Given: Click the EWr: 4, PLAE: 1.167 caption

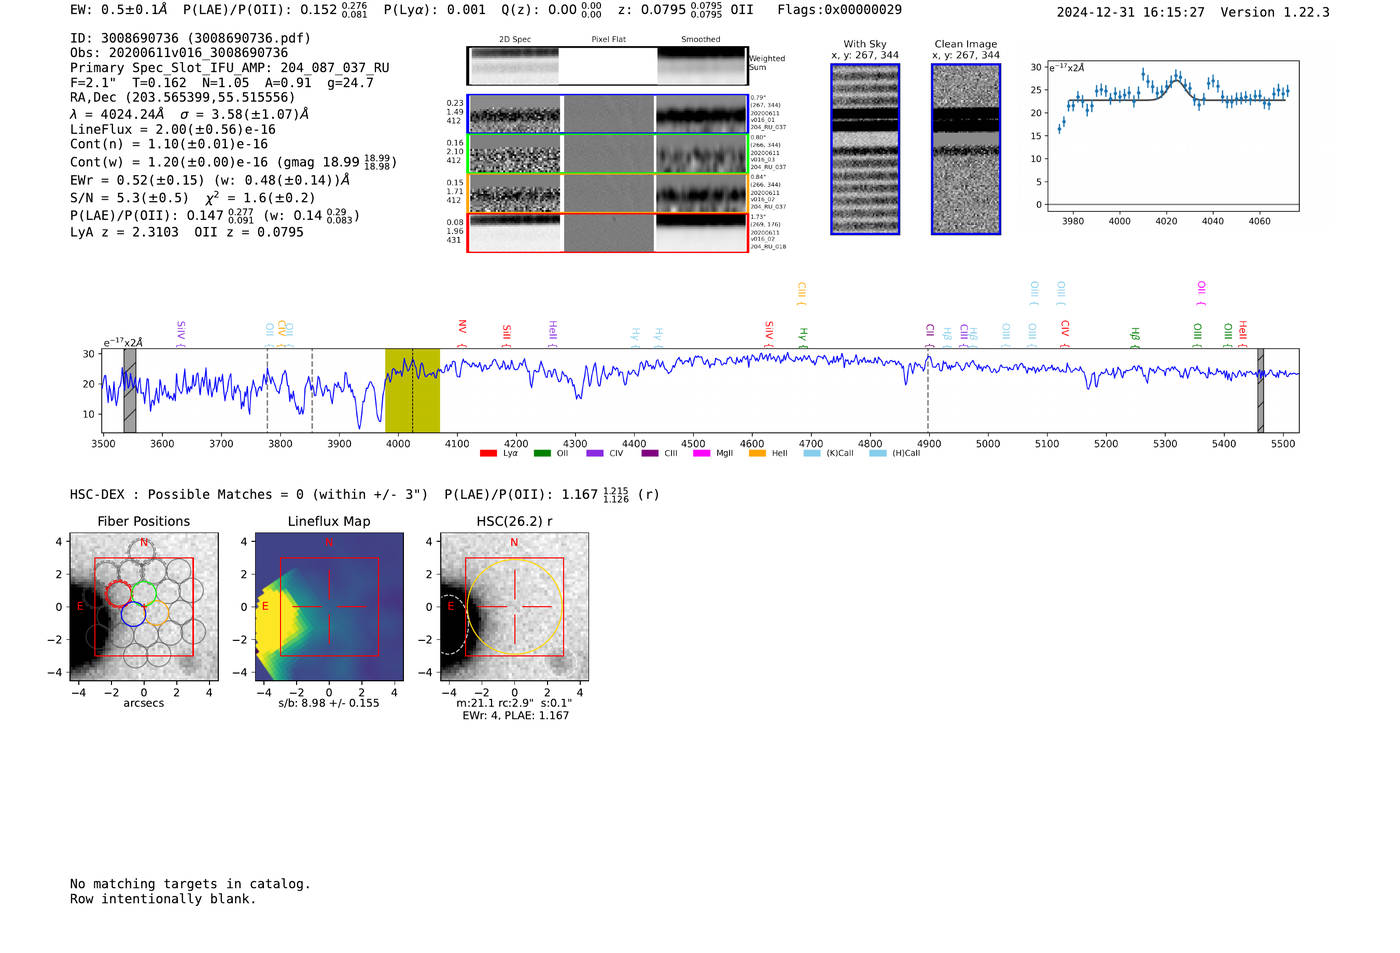Looking at the screenshot, I should click(x=515, y=715).
